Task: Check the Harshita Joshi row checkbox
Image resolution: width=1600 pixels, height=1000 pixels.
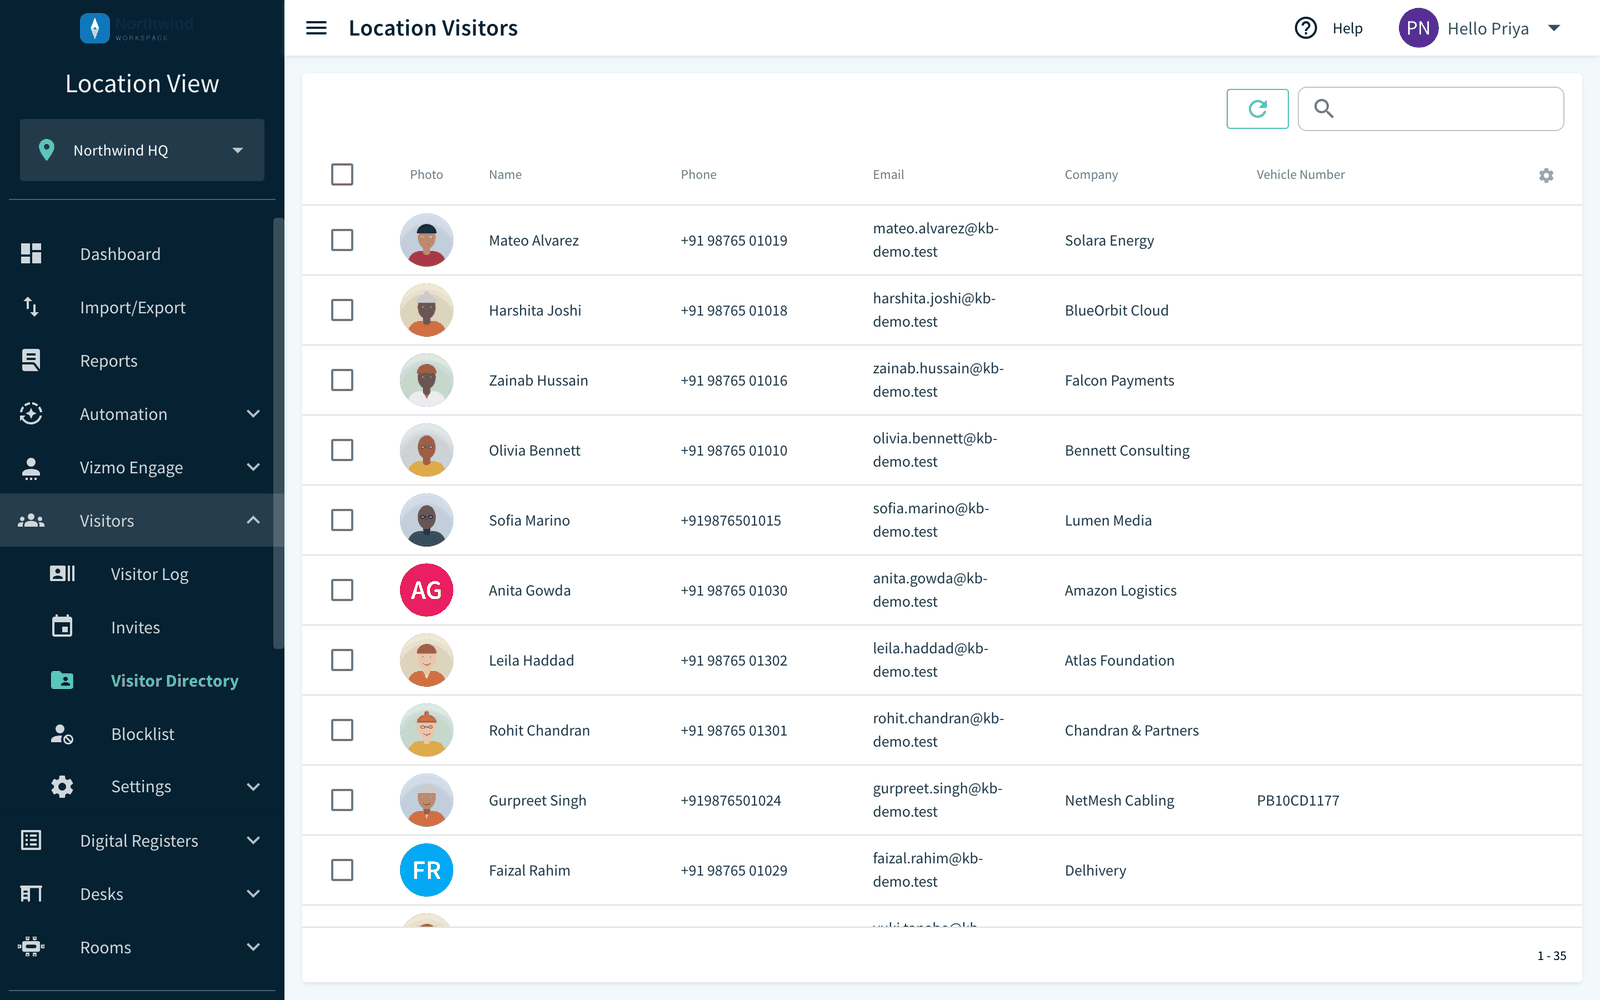Action: pos(342,310)
